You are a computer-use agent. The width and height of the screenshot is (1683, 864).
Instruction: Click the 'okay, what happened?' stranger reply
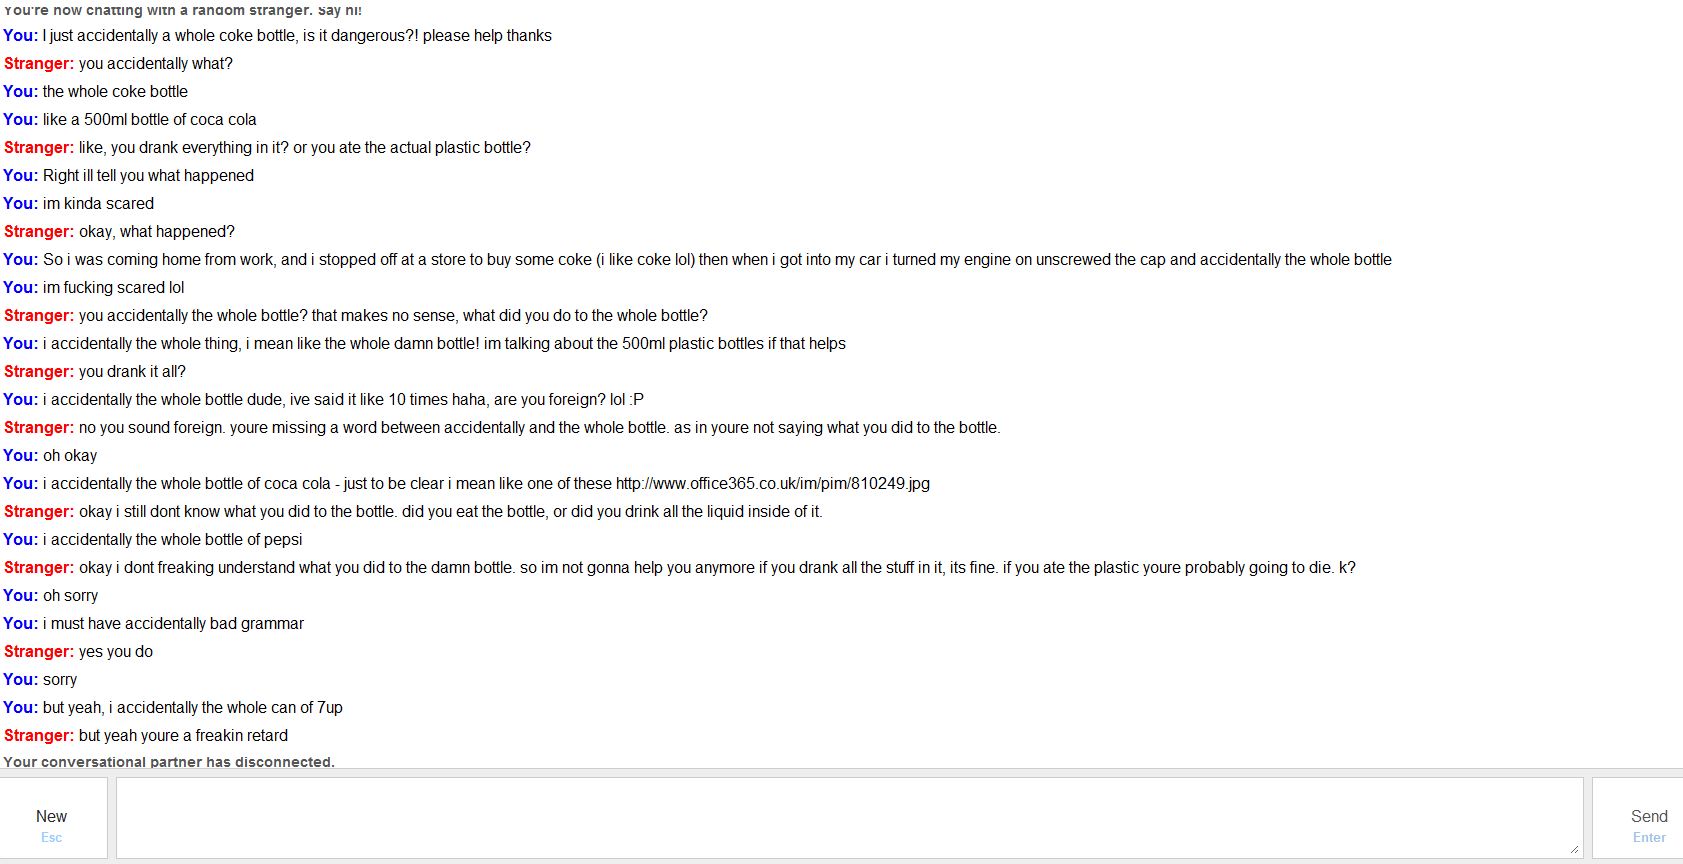[x=156, y=232]
